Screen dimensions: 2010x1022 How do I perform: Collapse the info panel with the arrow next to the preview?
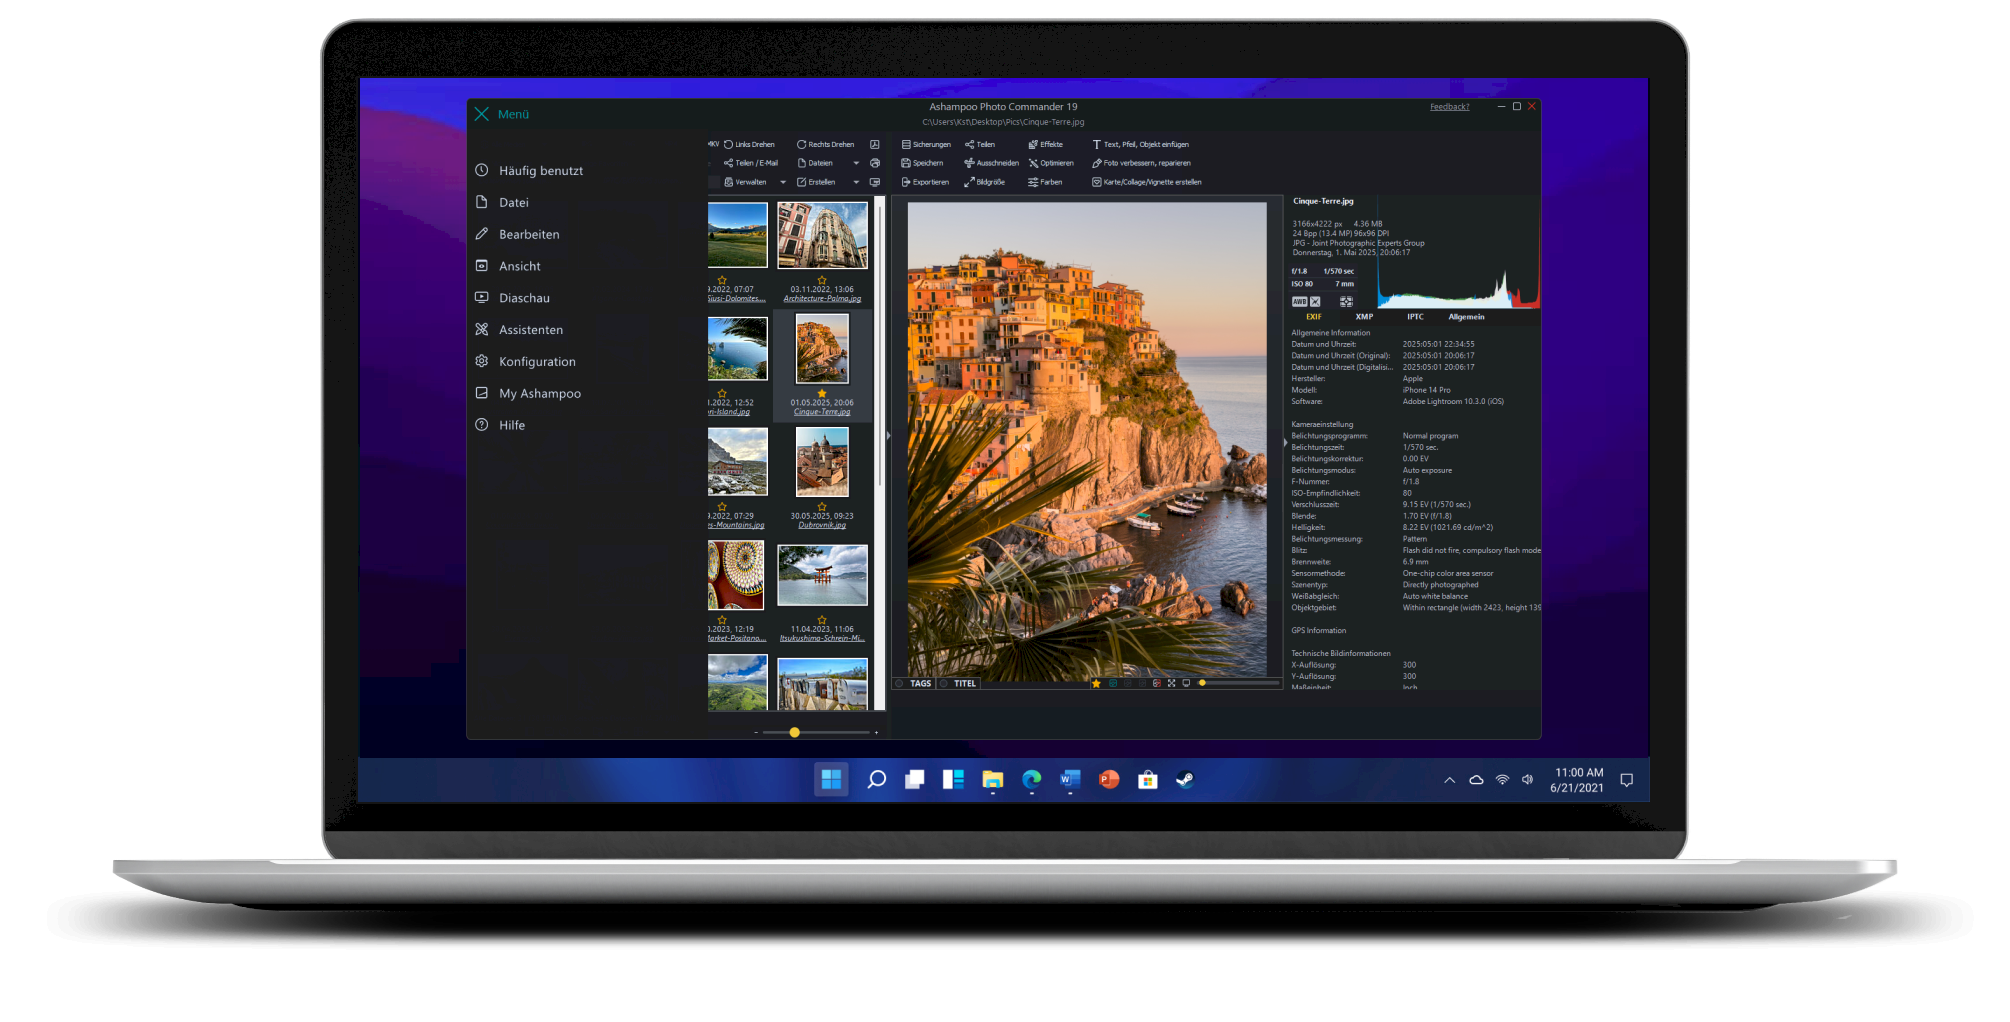coord(1286,442)
